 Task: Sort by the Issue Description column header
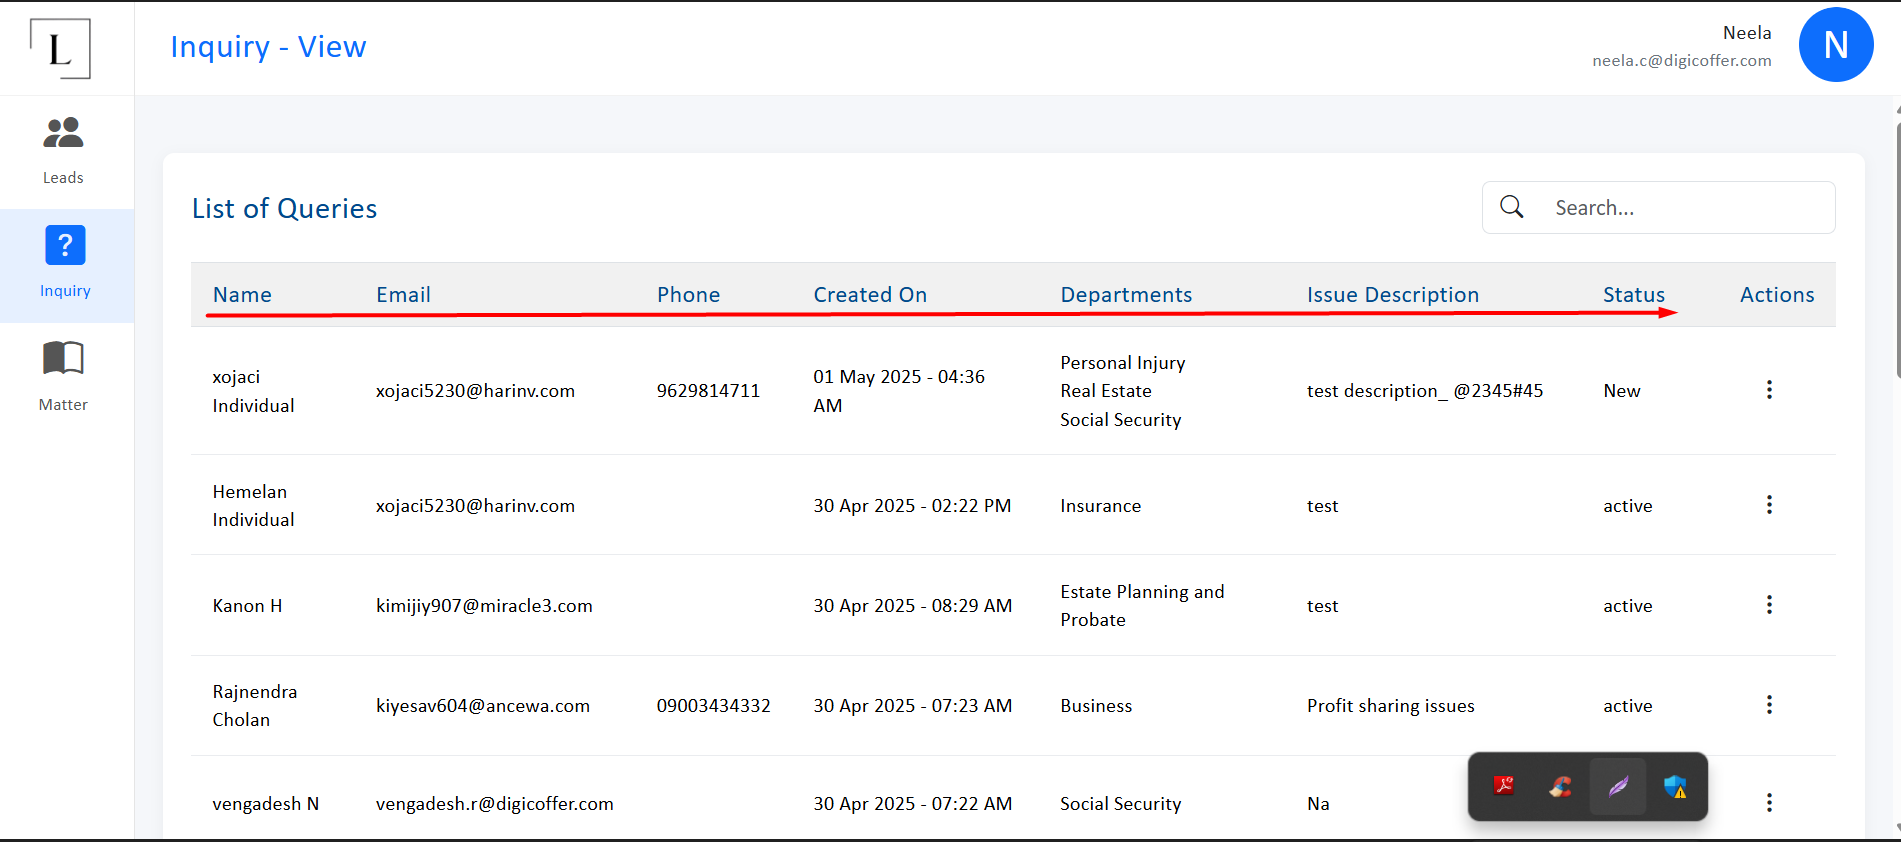tap(1392, 295)
